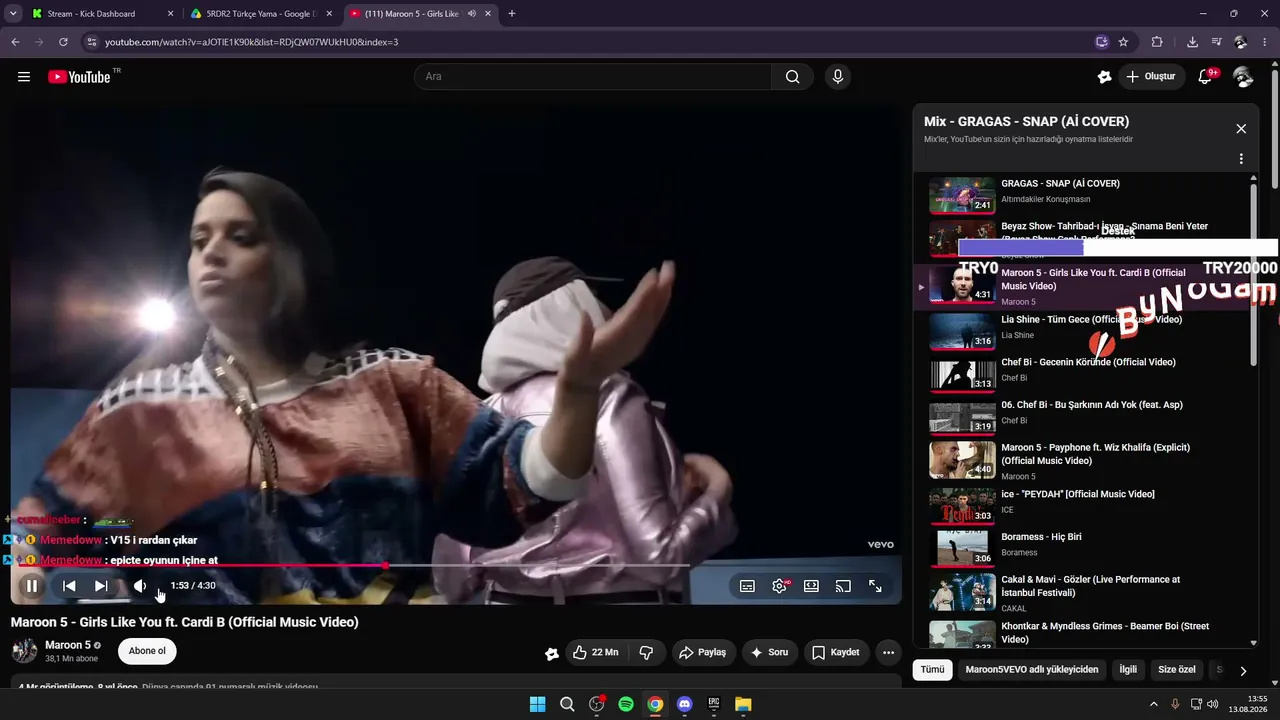Open Spotify from the taskbar
Viewport: 1280px width, 720px height.
coord(626,704)
